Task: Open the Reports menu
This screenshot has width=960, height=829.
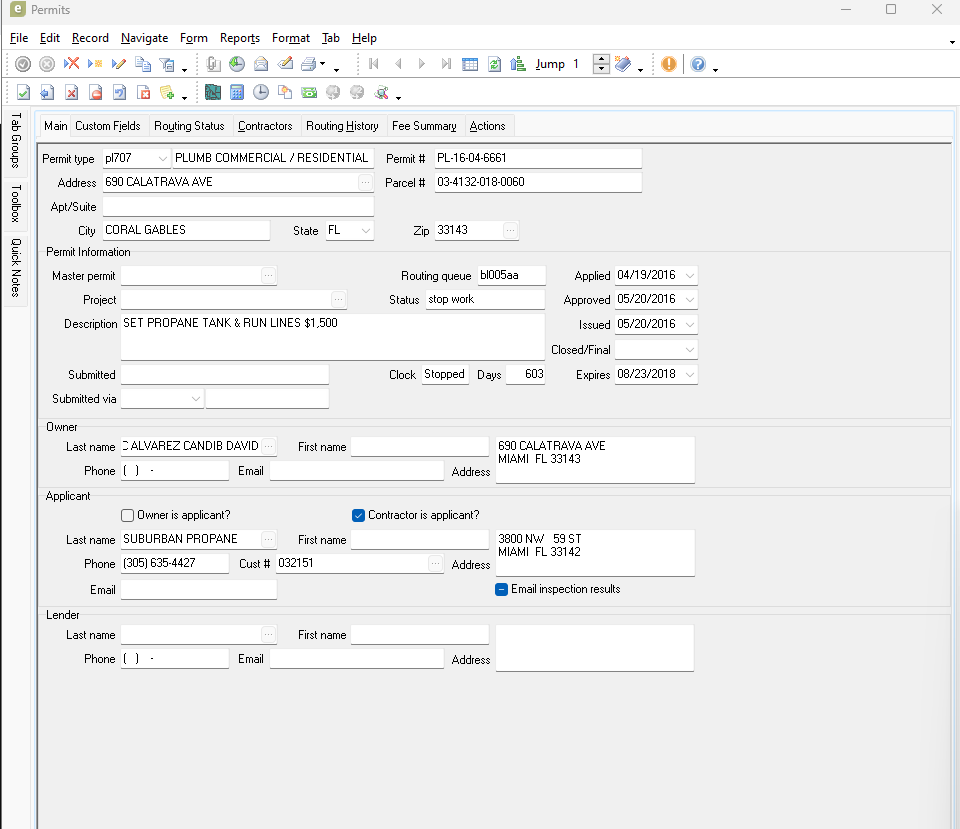Action: [240, 38]
